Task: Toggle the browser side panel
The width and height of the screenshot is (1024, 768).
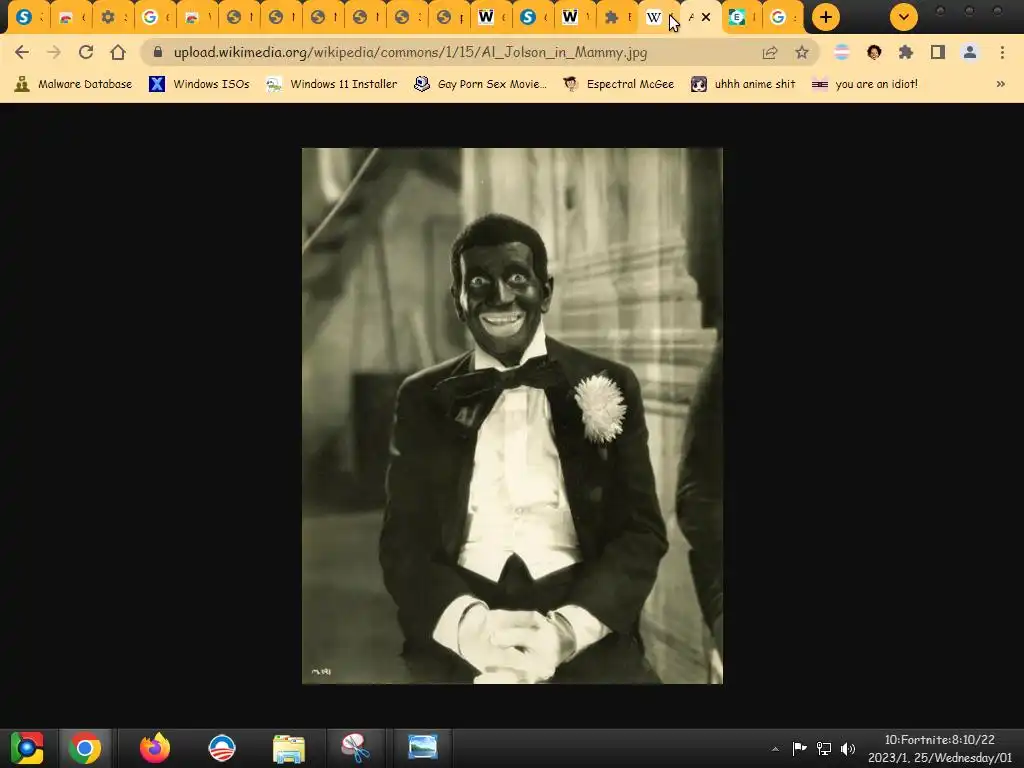Action: (938, 52)
